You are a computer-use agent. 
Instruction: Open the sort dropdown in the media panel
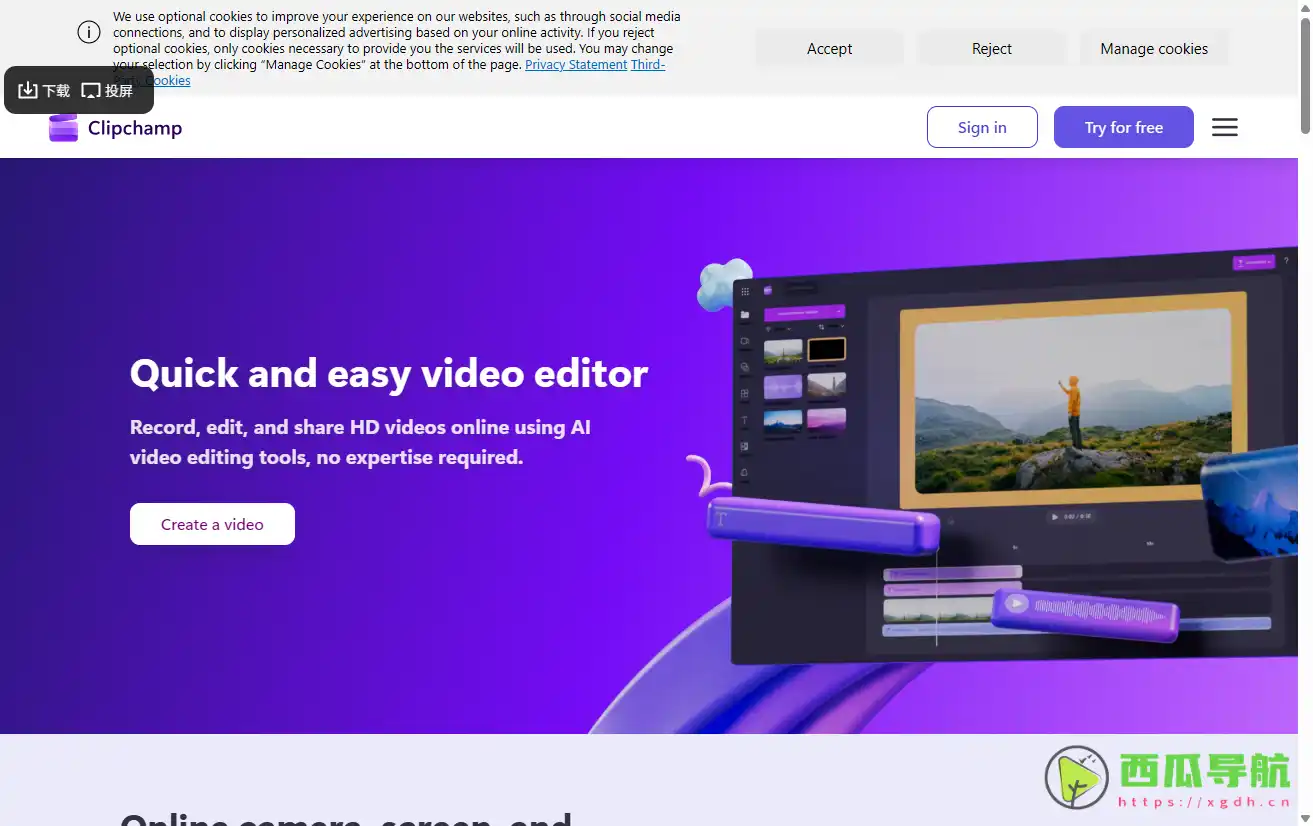(833, 327)
